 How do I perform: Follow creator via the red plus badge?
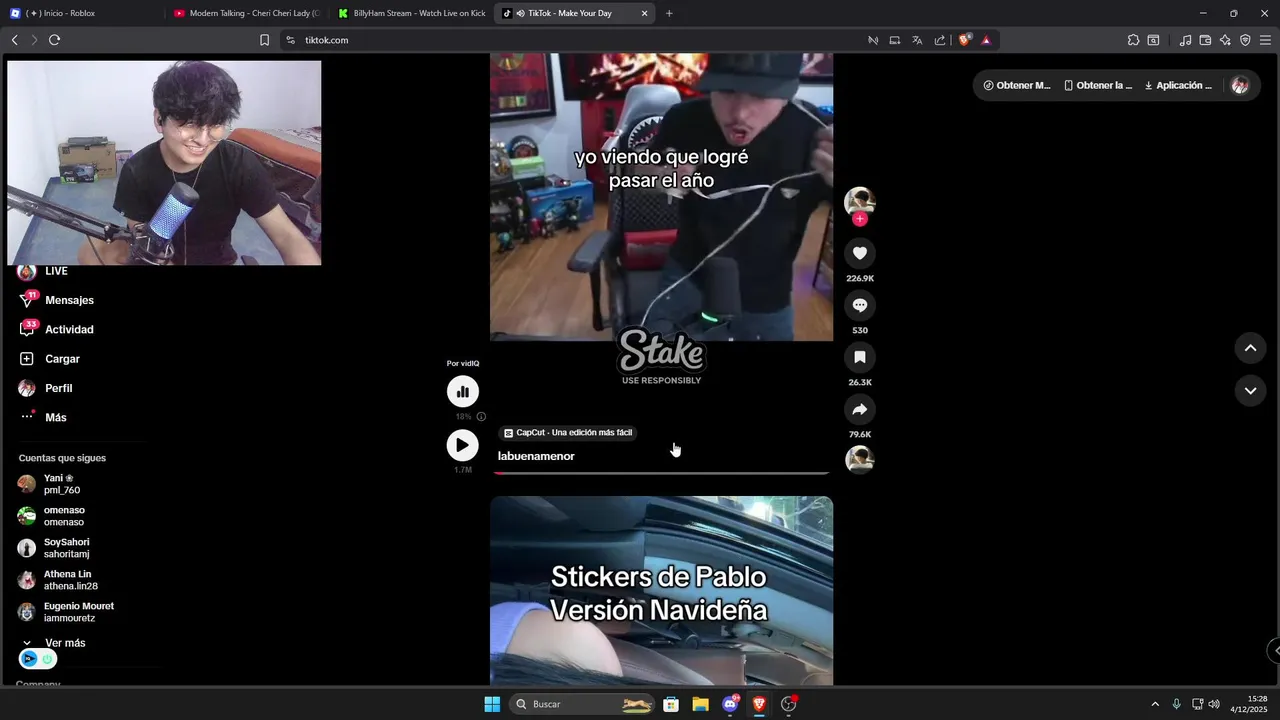click(x=859, y=219)
